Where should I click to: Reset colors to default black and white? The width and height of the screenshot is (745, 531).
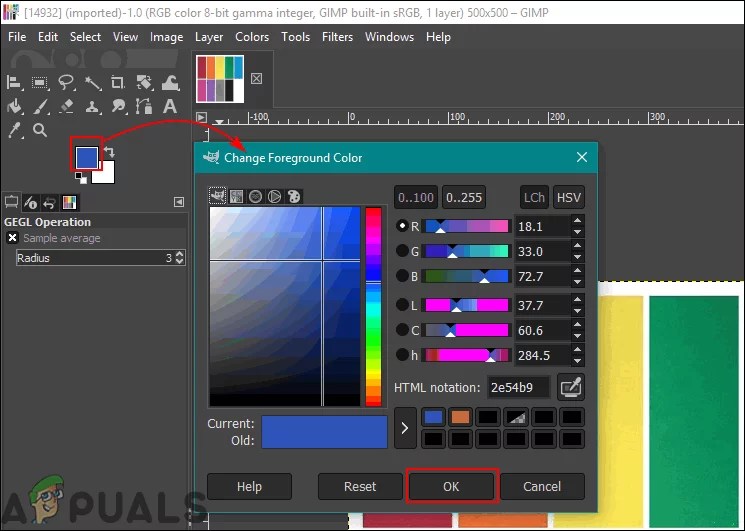[x=81, y=178]
